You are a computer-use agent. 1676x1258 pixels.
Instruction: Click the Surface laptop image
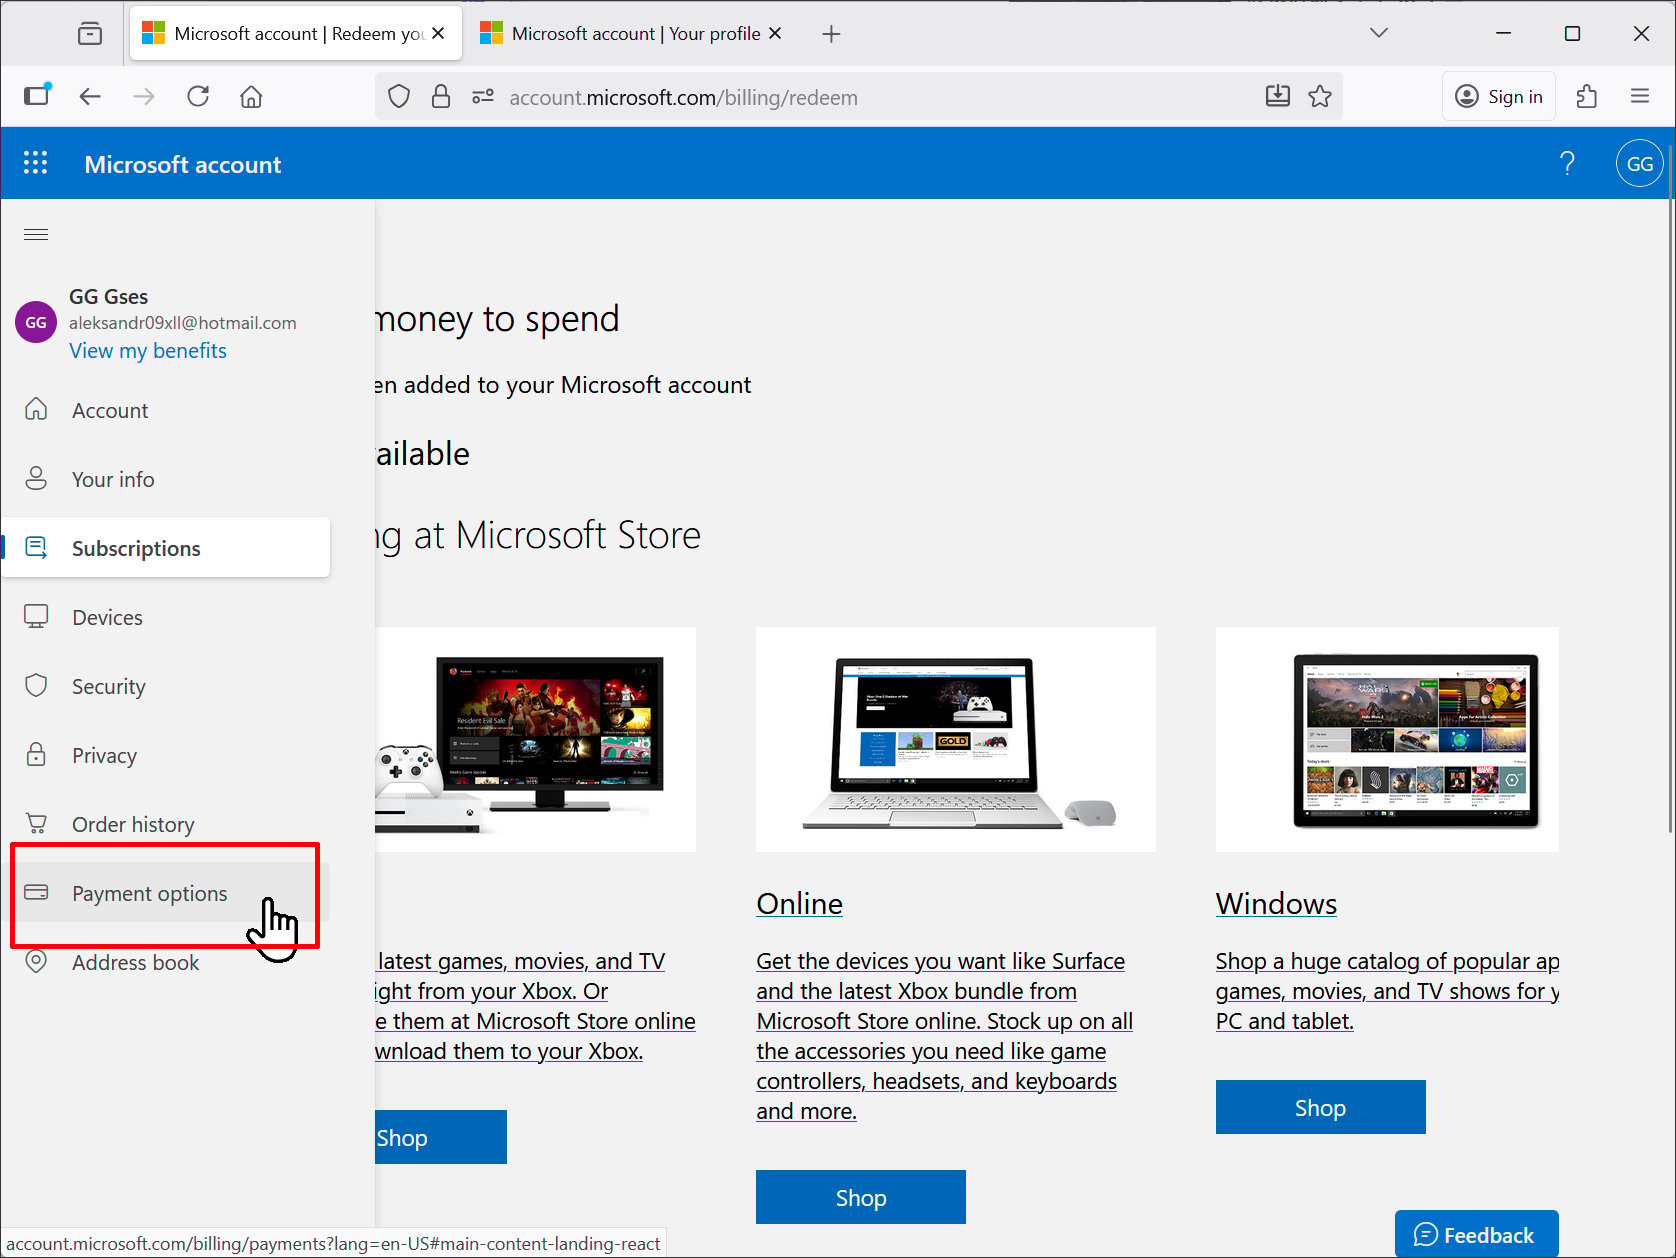coord(956,739)
